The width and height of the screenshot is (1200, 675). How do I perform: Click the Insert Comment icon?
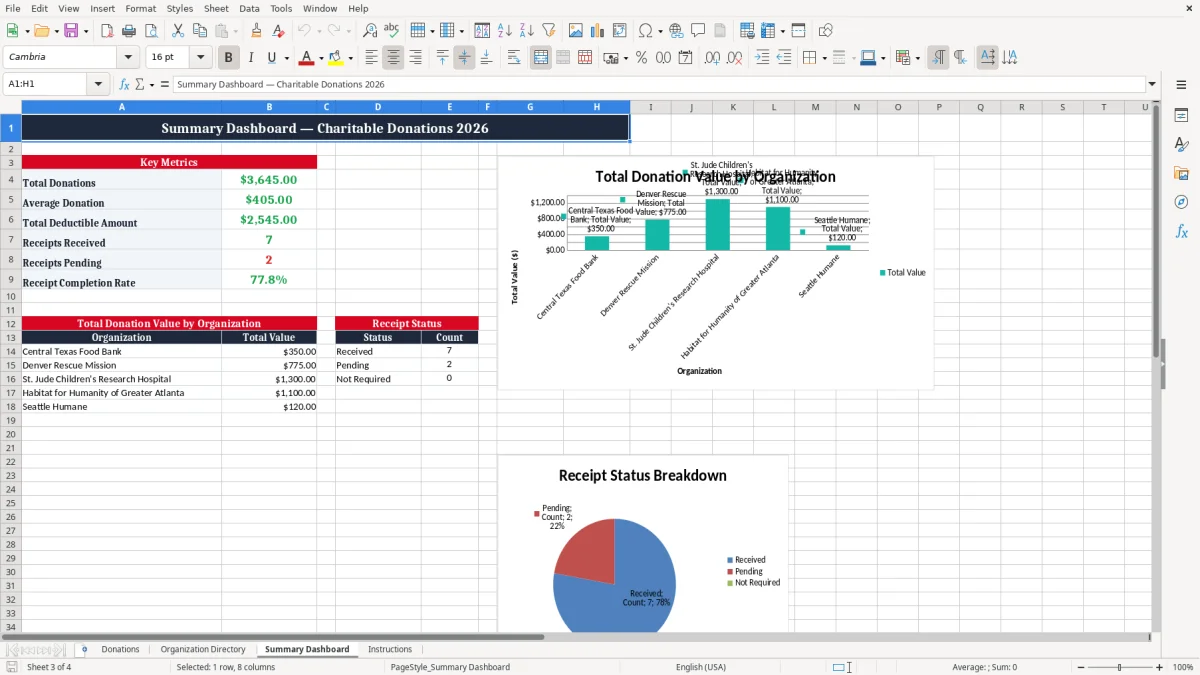click(x=698, y=31)
